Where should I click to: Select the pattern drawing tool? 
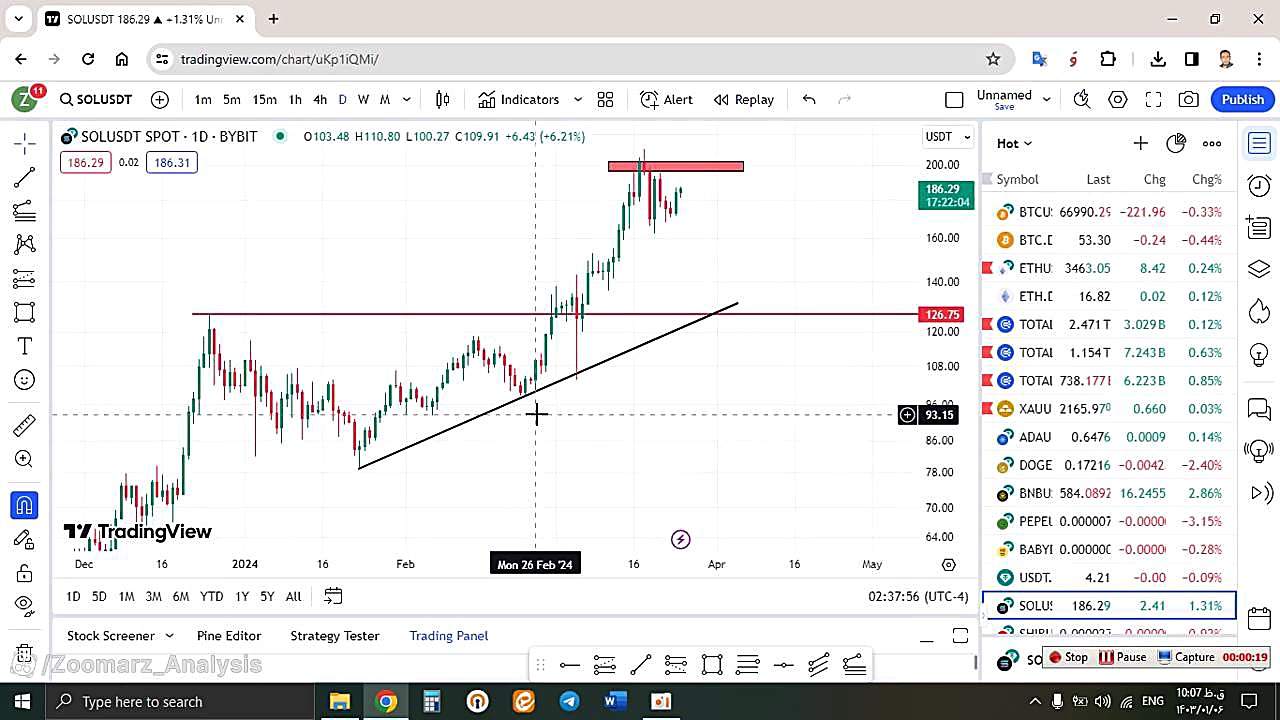25,244
